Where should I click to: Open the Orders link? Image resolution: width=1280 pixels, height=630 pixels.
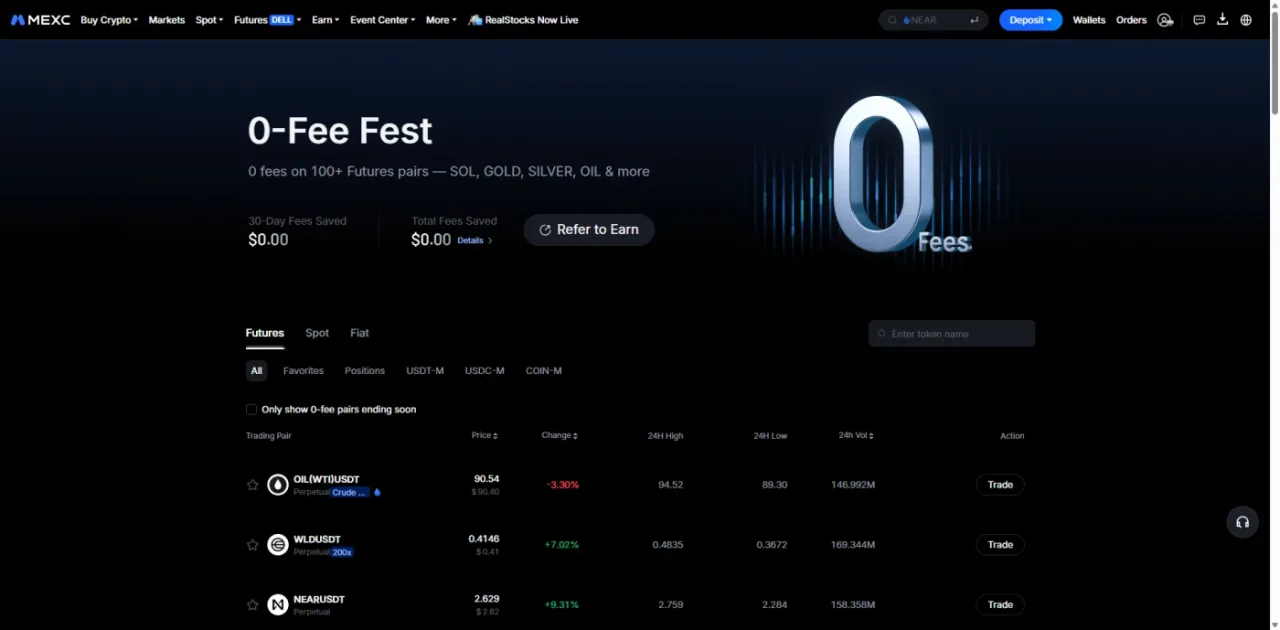click(x=1131, y=20)
